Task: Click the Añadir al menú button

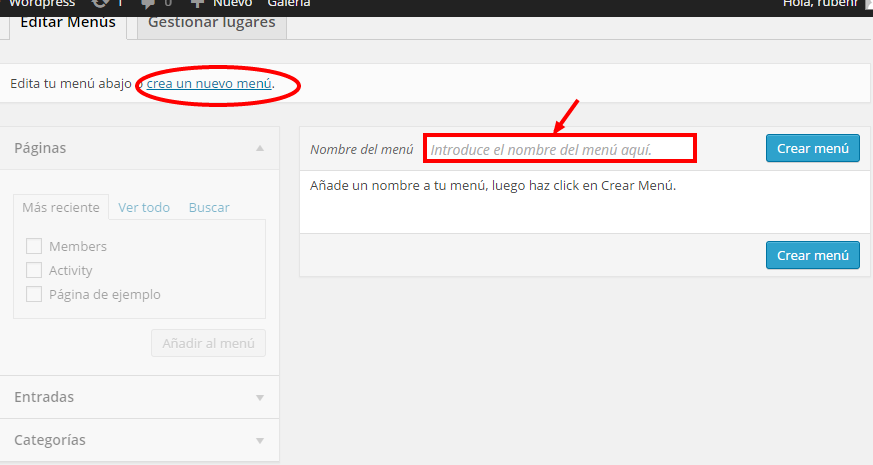Action: [x=208, y=343]
